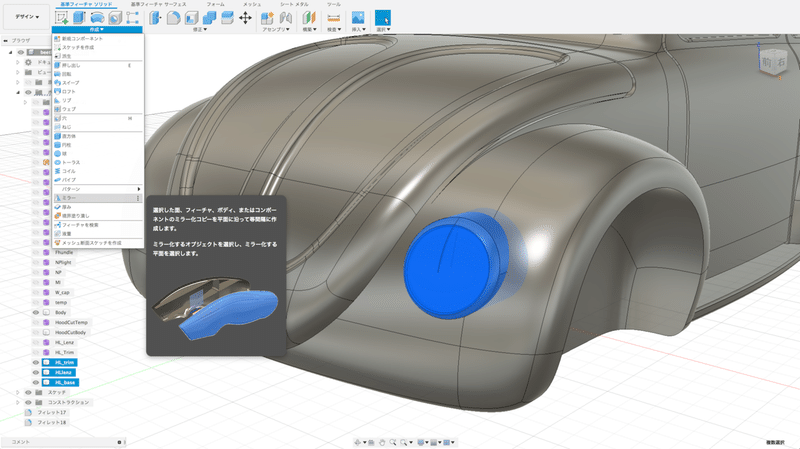
Task: Choose ロフト in the create menu
Action: (x=97, y=91)
